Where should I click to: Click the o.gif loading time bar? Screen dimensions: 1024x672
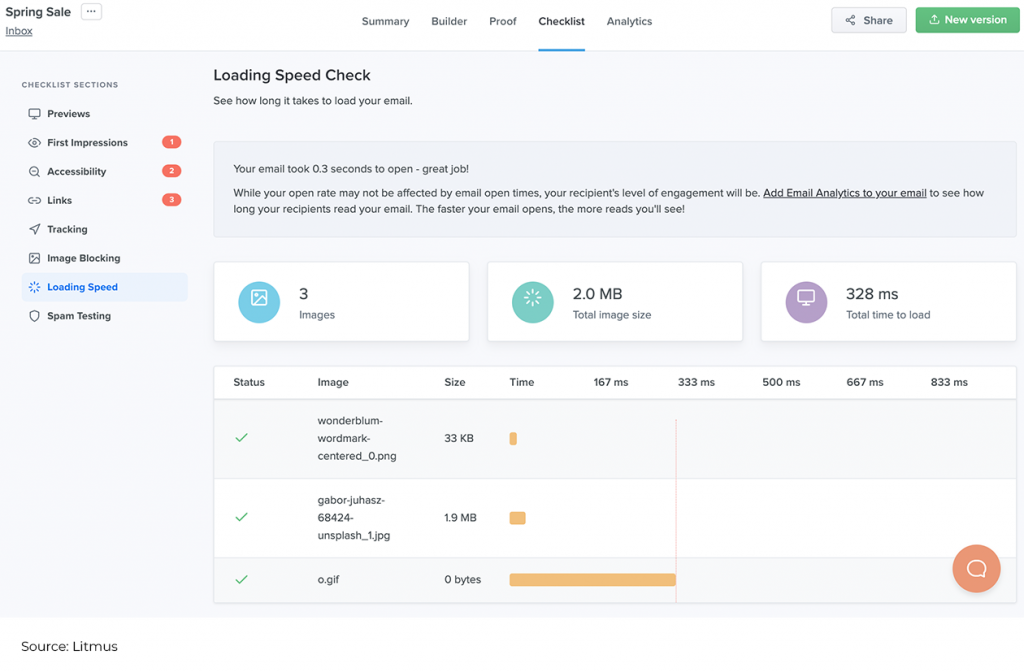pos(592,579)
